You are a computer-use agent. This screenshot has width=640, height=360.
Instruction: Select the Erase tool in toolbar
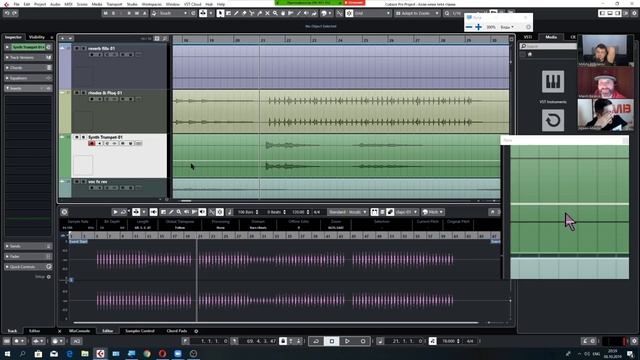coord(244,13)
